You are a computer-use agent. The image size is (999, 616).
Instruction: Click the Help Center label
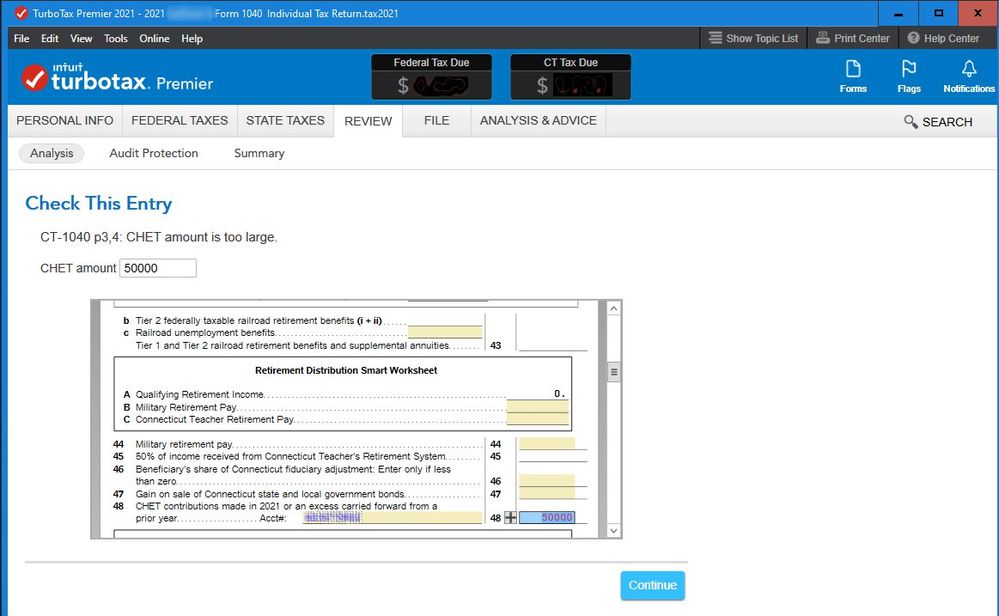951,38
